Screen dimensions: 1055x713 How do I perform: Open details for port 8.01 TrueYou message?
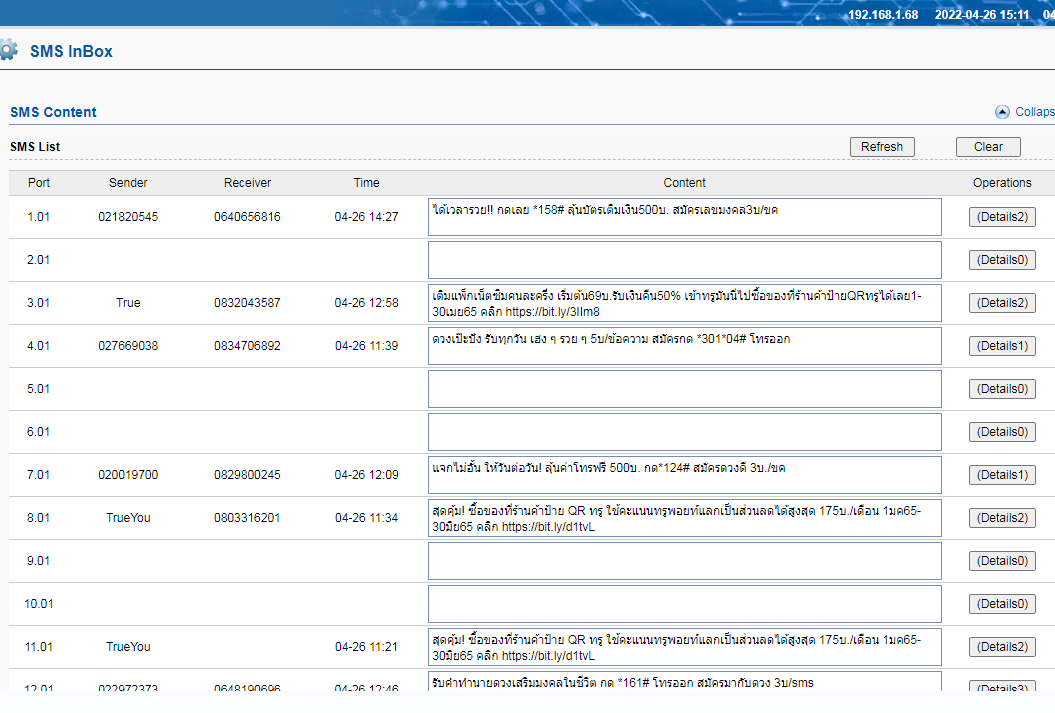pos(1001,518)
